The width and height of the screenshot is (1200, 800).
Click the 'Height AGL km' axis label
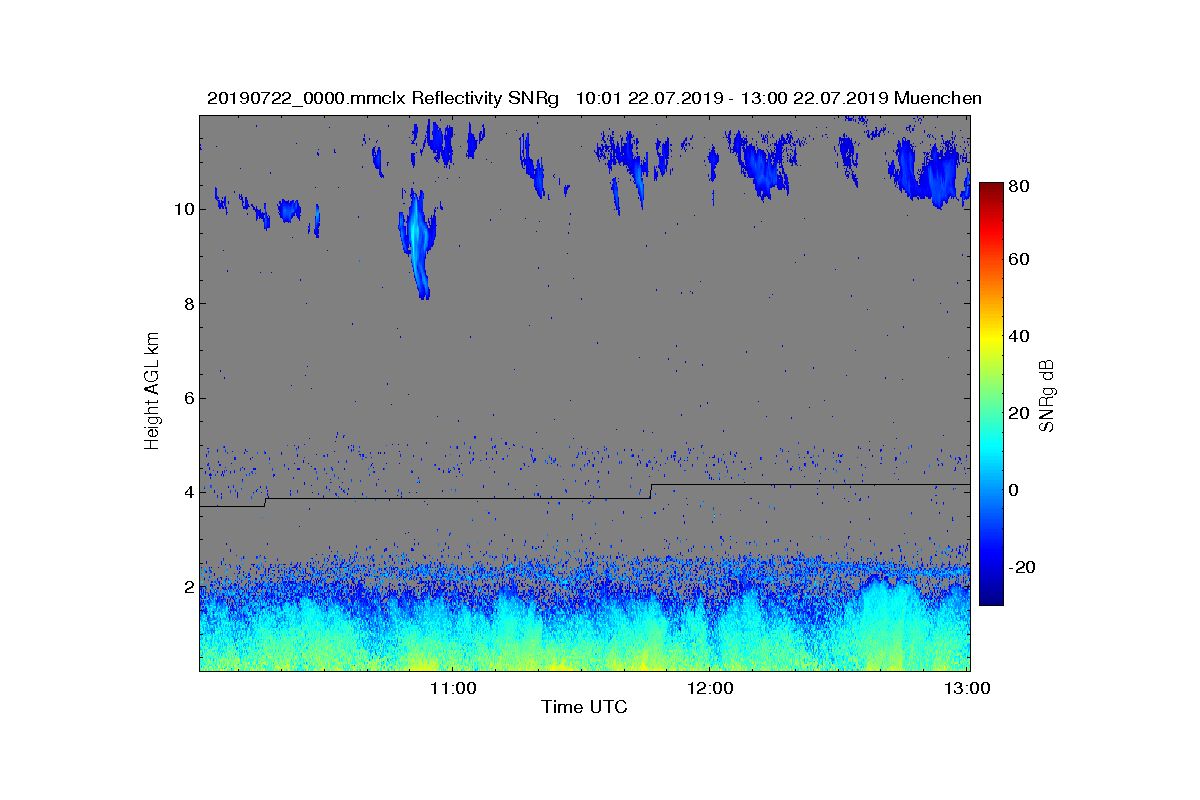point(152,392)
